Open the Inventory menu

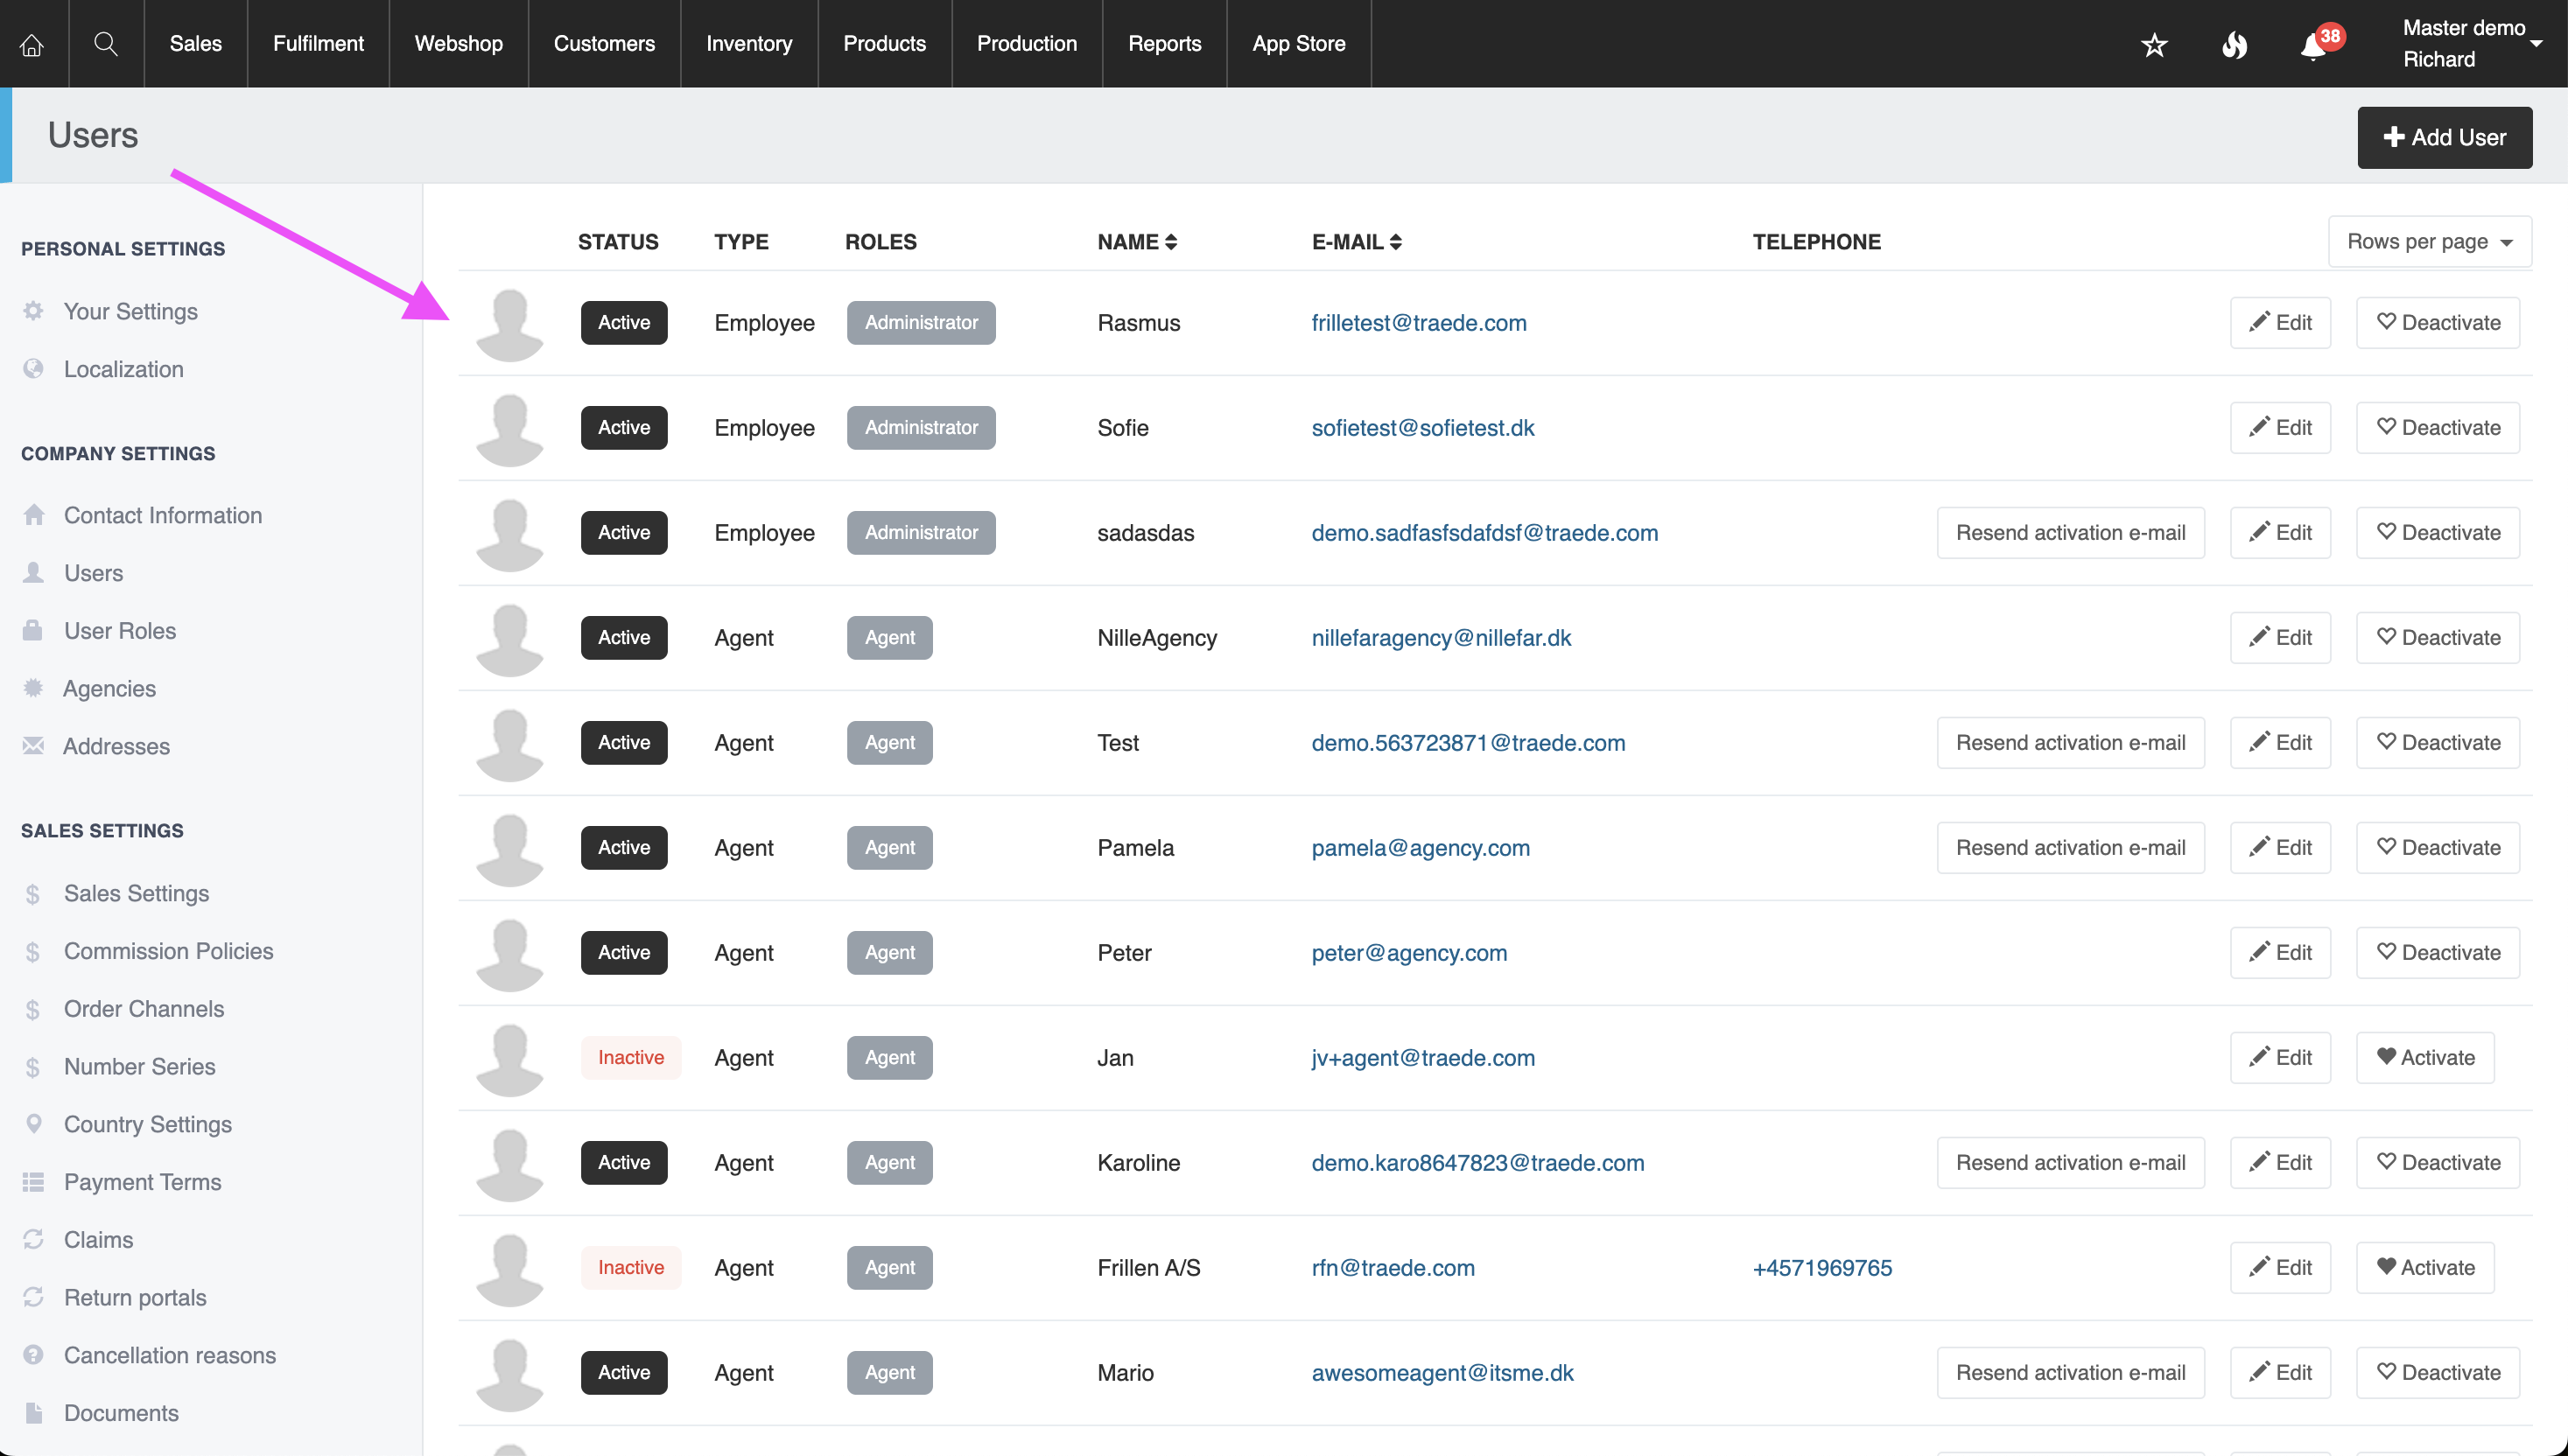pyautogui.click(x=749, y=44)
